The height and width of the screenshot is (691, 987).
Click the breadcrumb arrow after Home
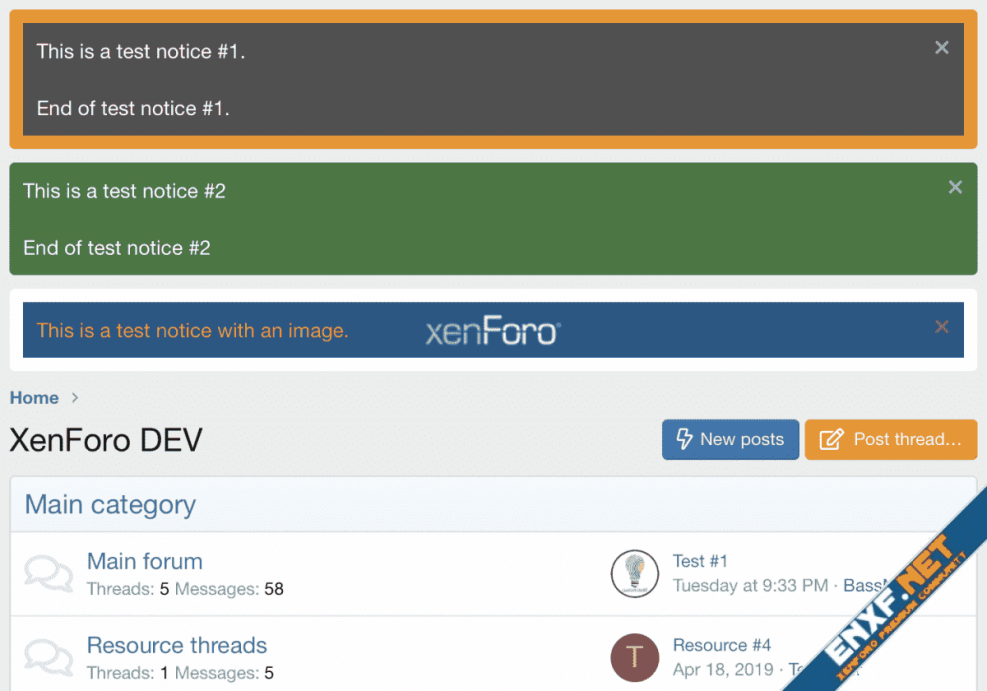pos(75,398)
